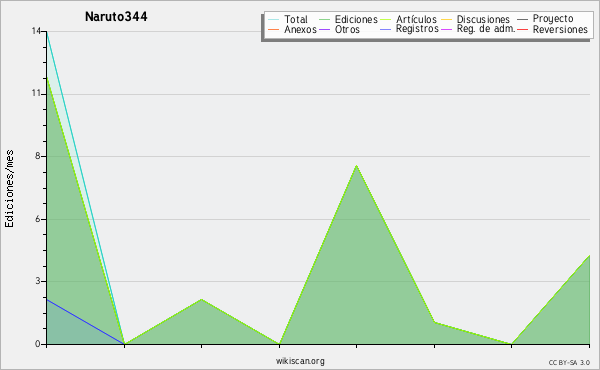Click the cyan Total legend line swatch
The image size is (600, 370).
click(x=274, y=20)
